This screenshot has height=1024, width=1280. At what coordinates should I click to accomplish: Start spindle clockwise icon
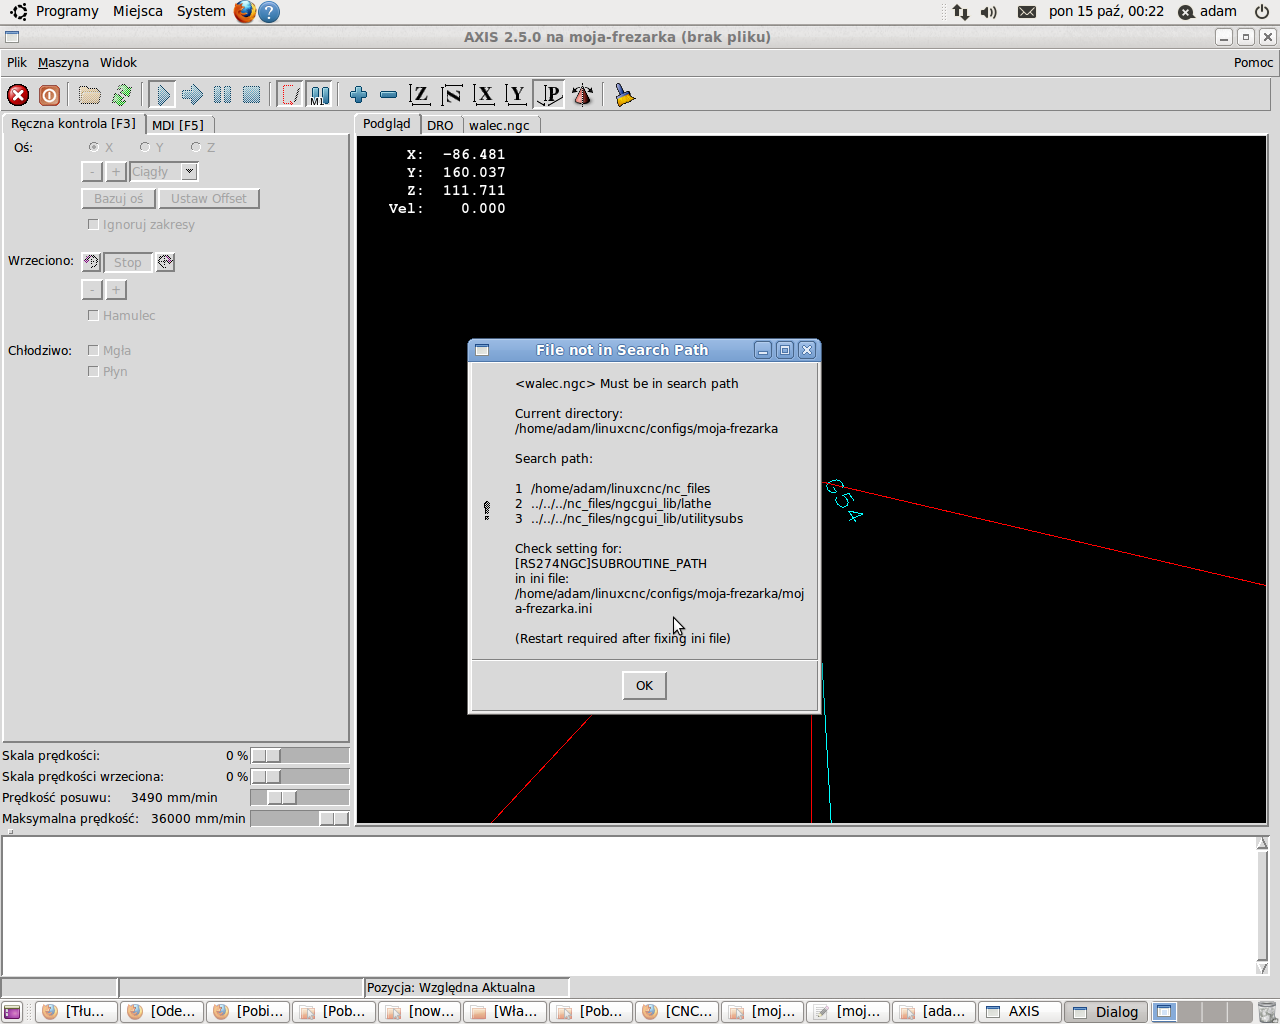pyautogui.click(x=165, y=262)
